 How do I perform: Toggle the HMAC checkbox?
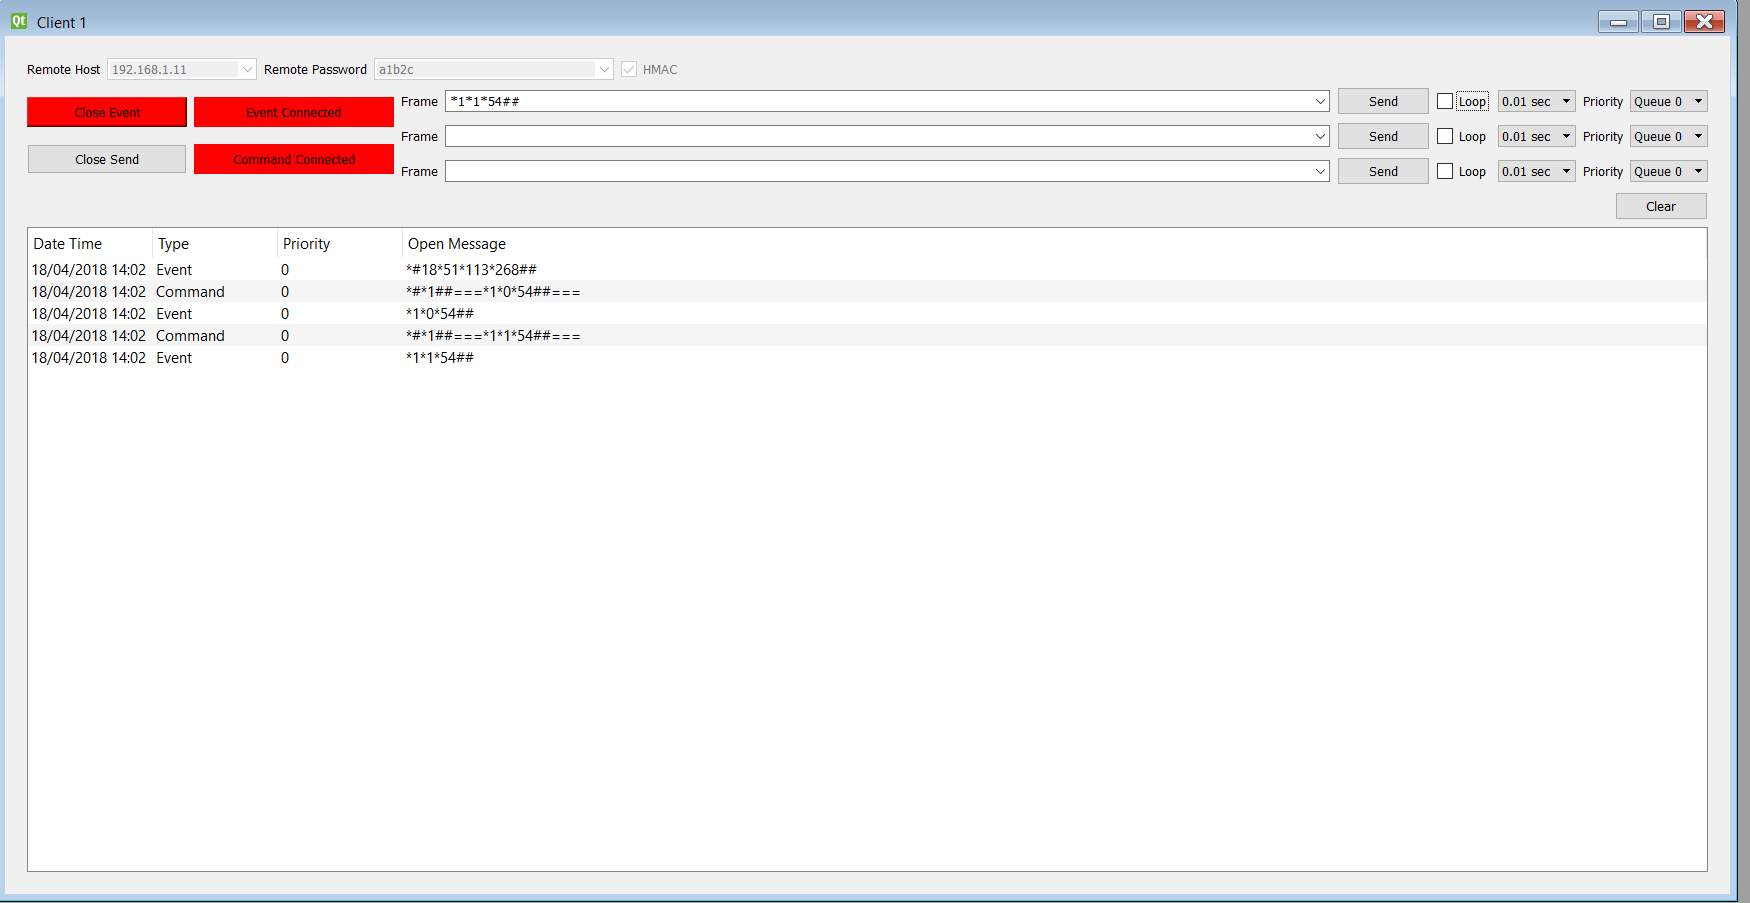coord(629,69)
